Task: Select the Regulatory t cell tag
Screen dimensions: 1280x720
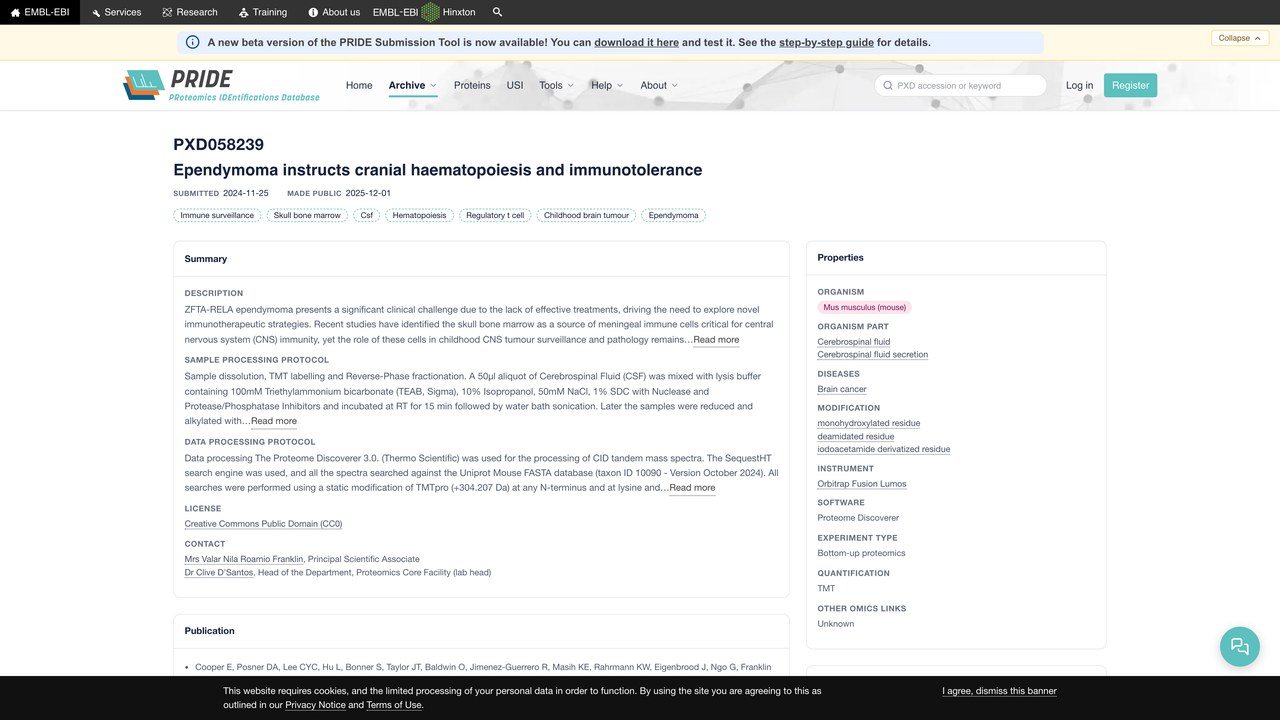Action: click(x=495, y=215)
